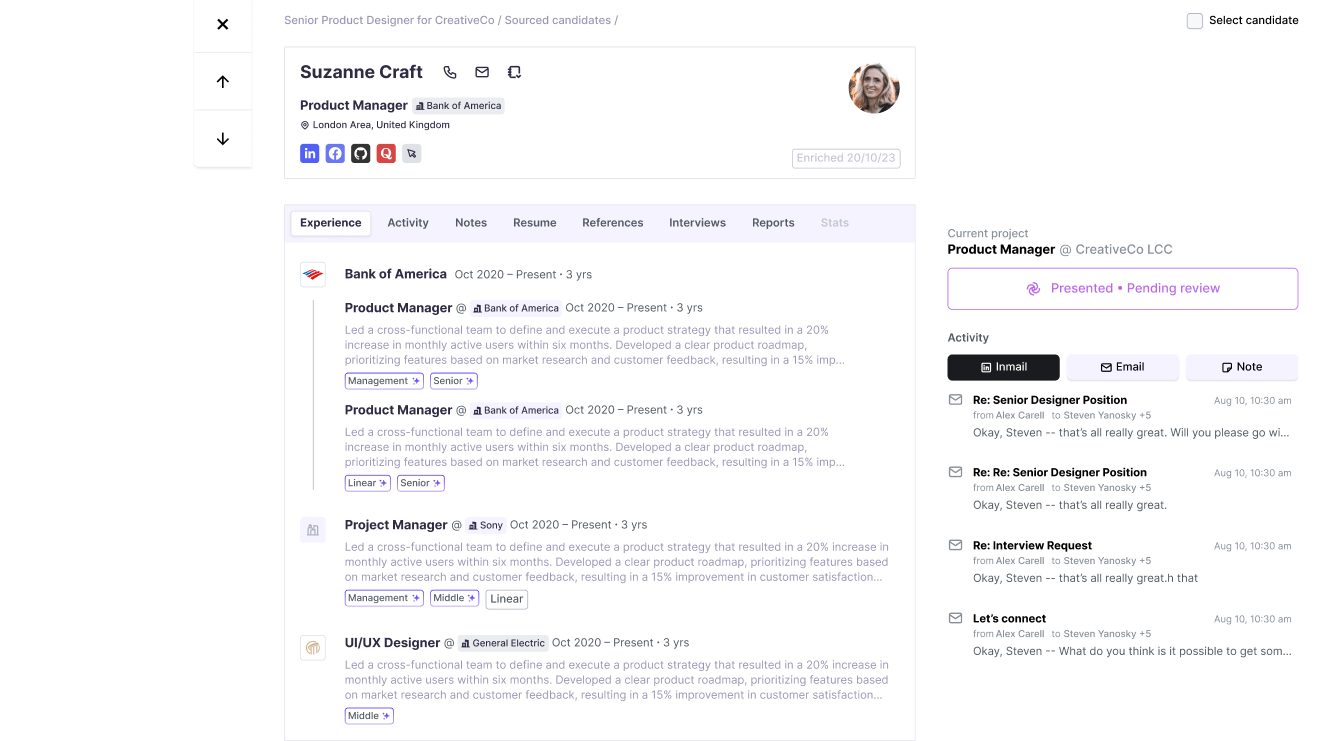Image resolution: width=1331 pixels, height=741 pixels.
Task: Click the envelope icon beside Suzanne Craft
Action: coord(482,72)
